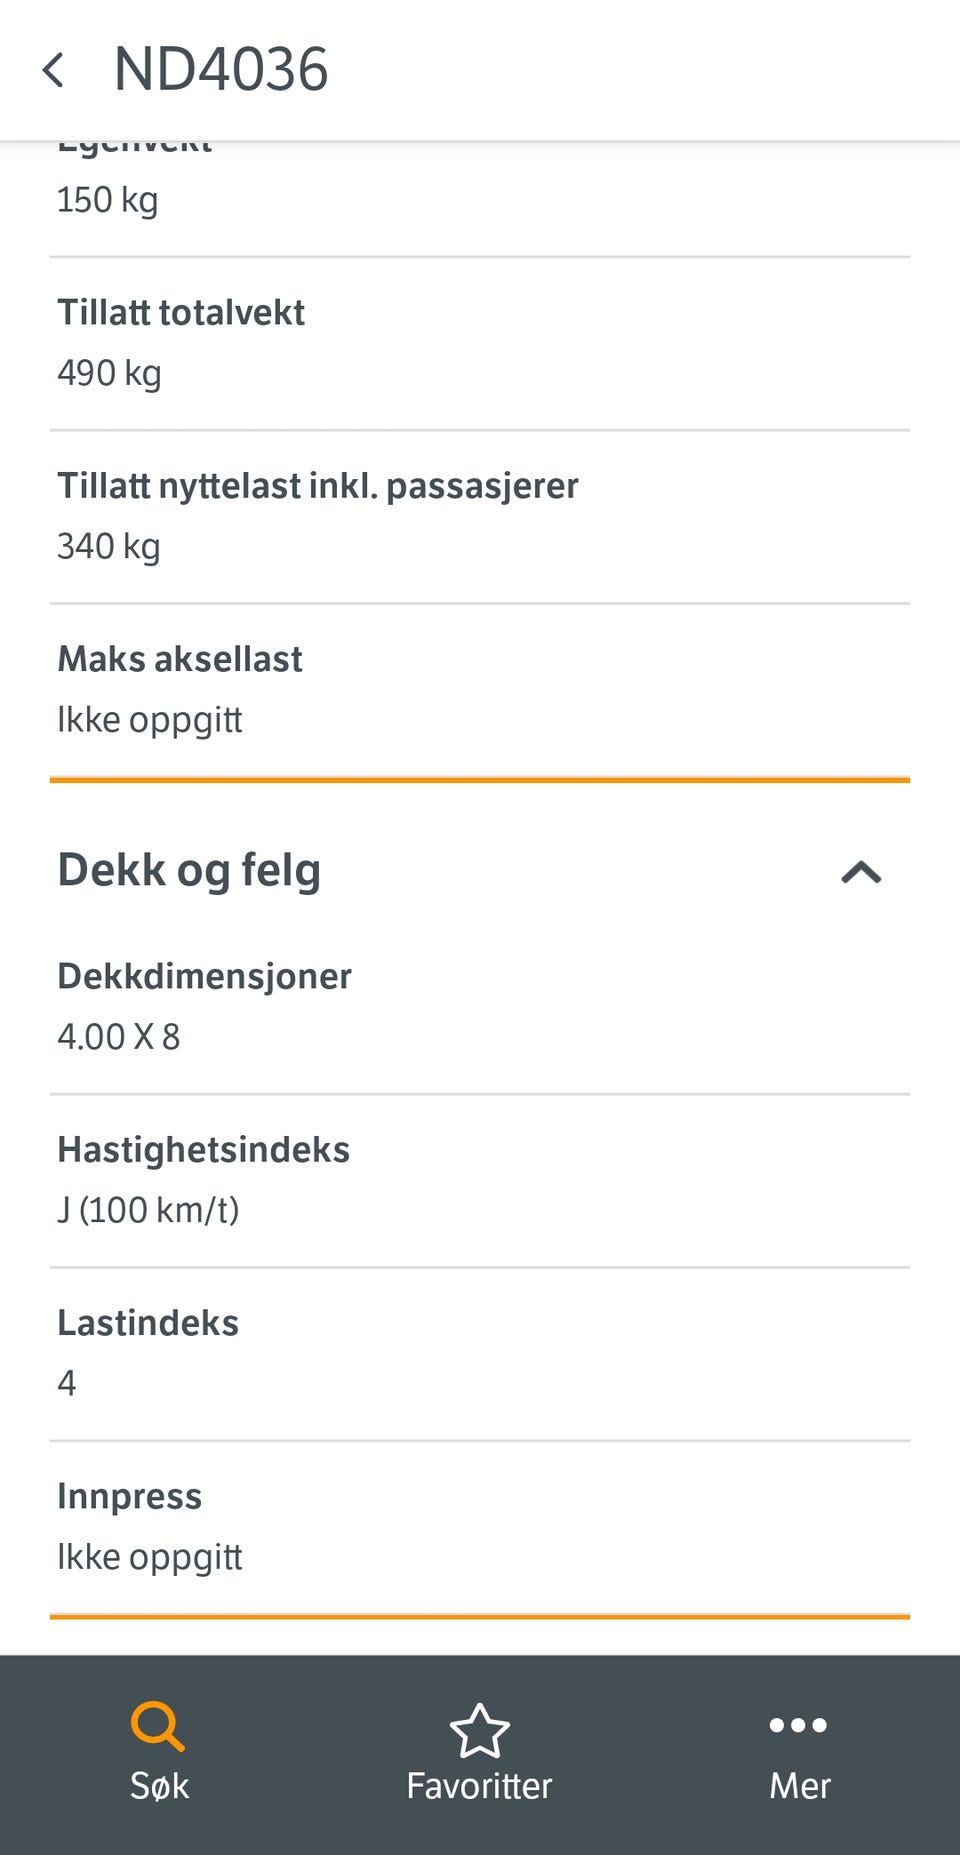Select the Innpress Ikke oppgitt entry
Viewport: 960px width, 1855px height.
pyautogui.click(x=480, y=1527)
